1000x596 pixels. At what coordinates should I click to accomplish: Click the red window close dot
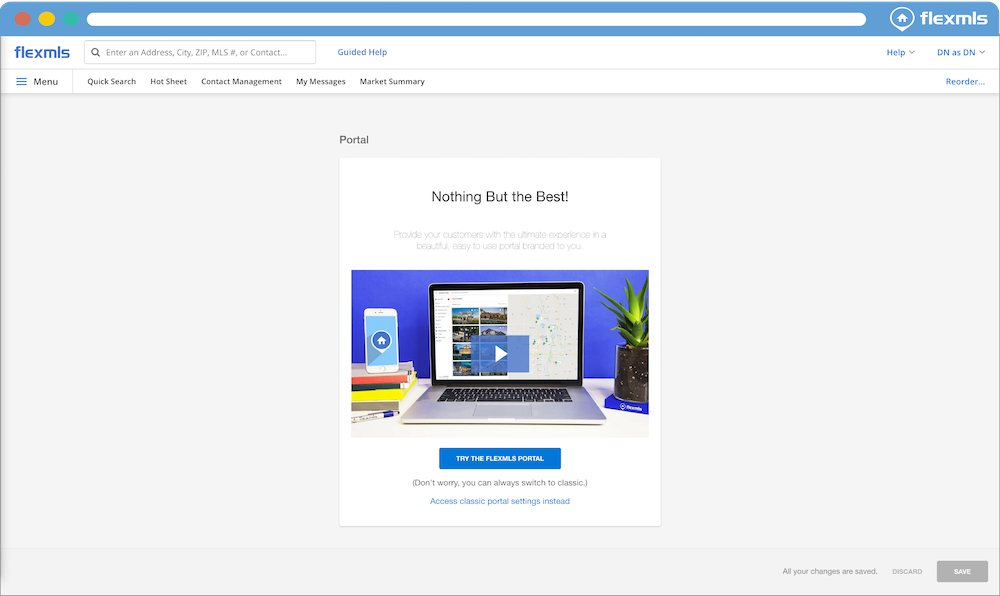point(22,19)
